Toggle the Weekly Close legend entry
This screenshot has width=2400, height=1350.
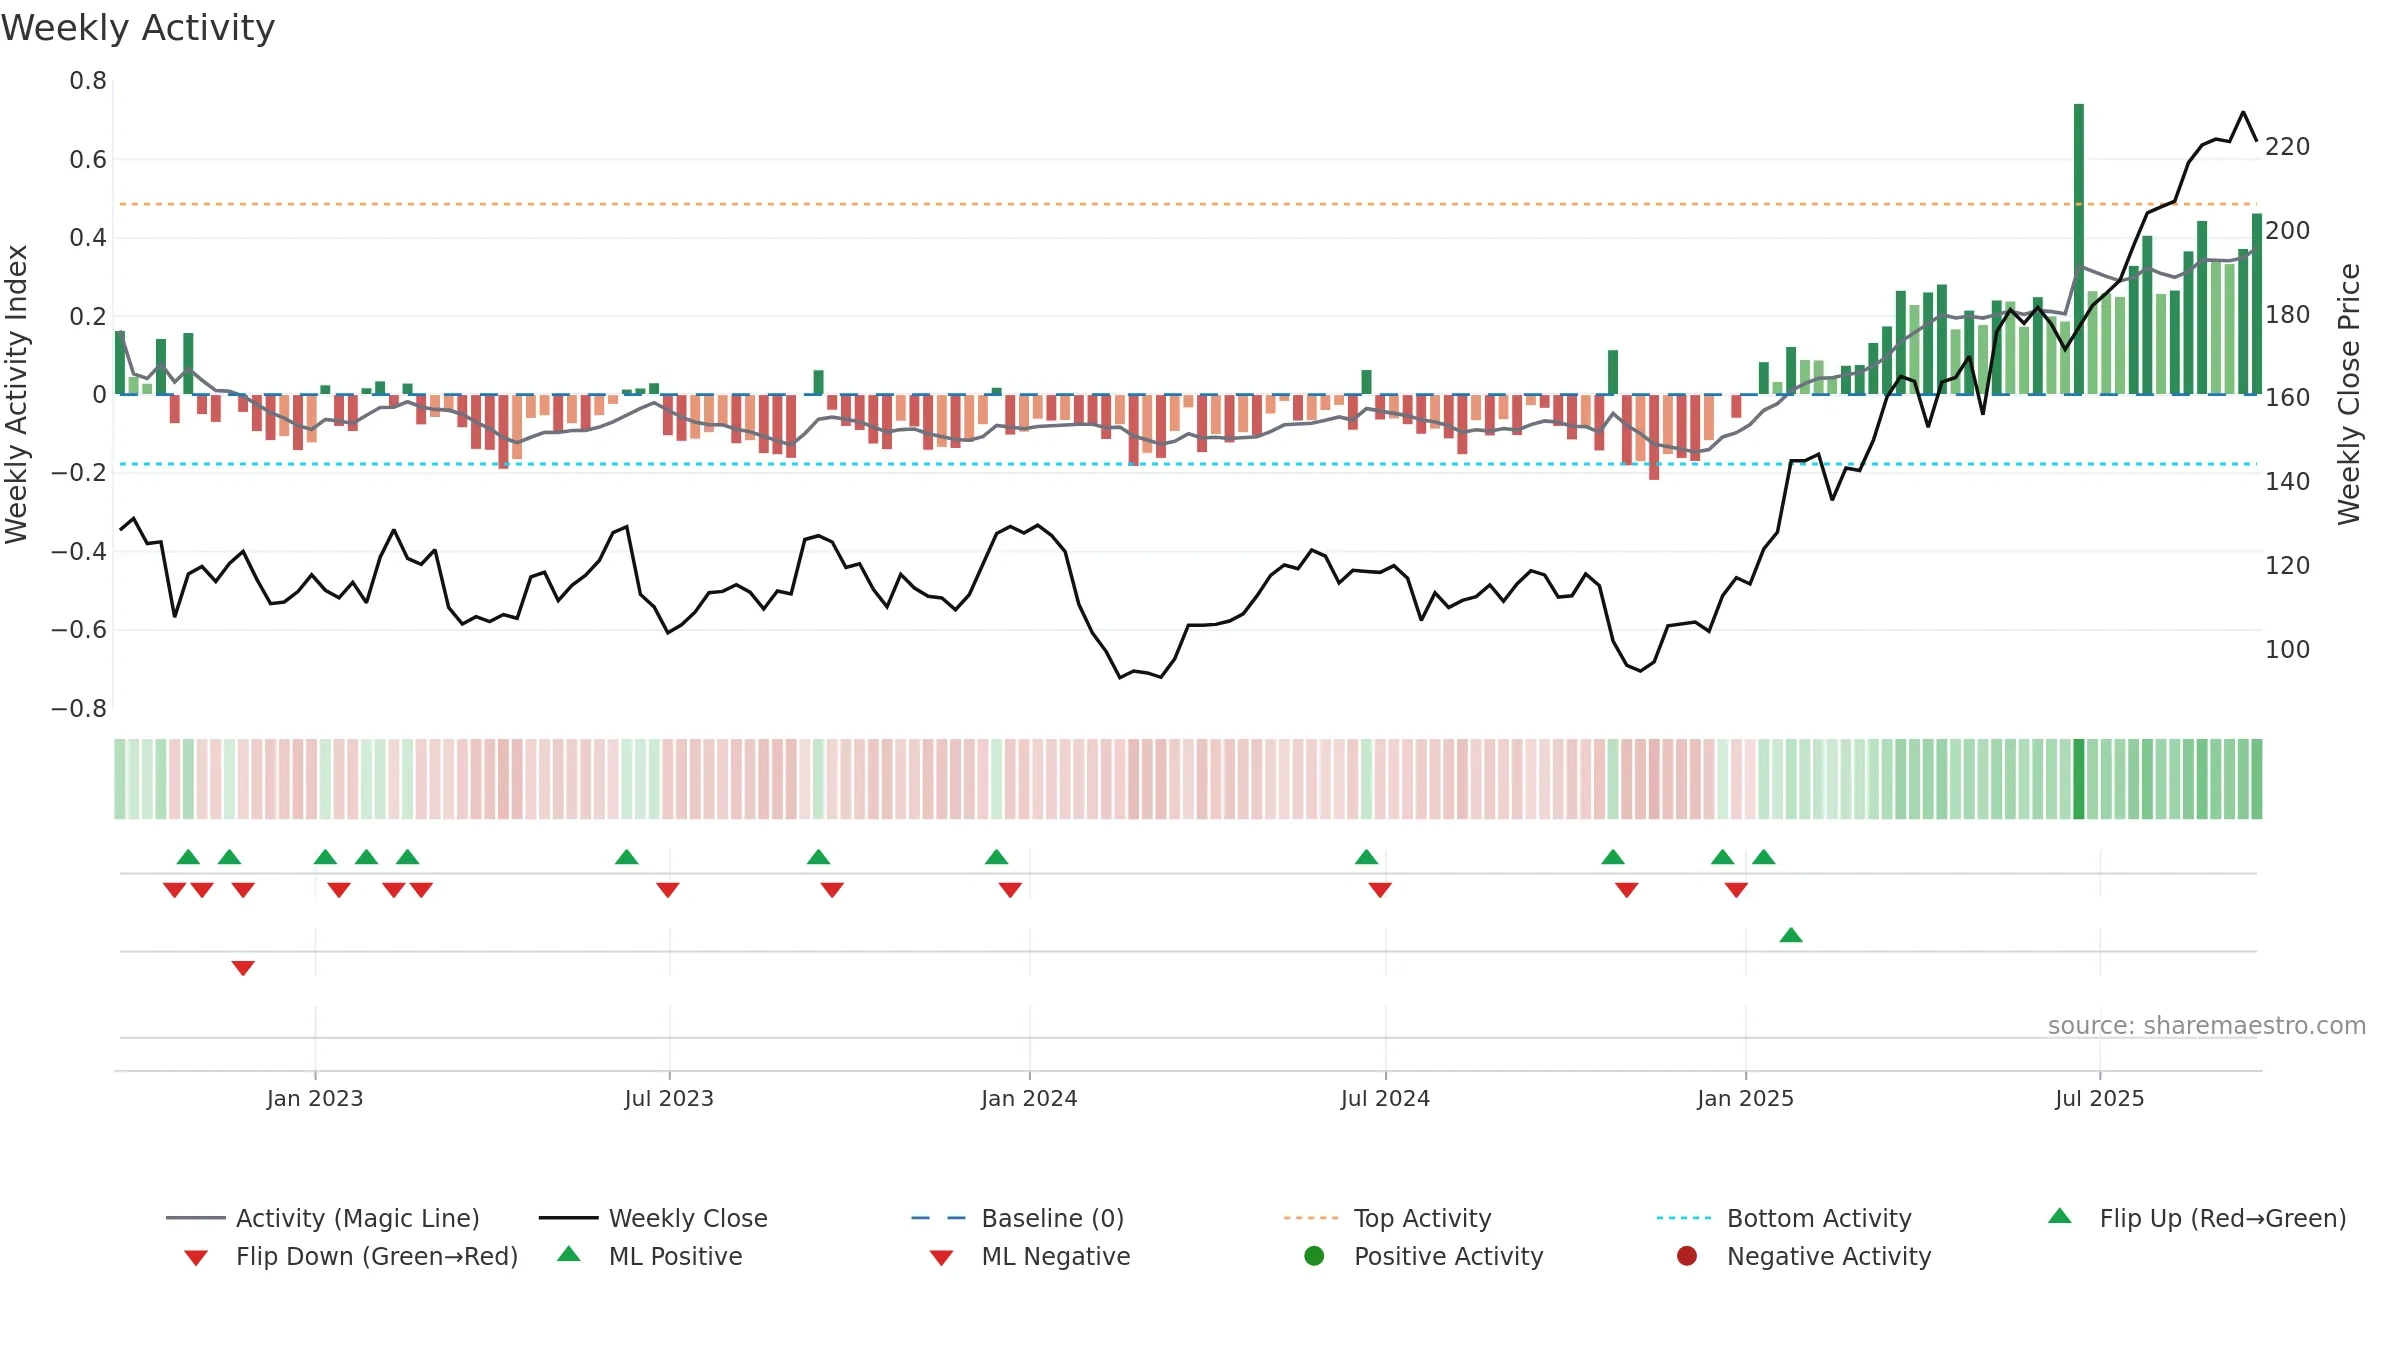(x=653, y=1218)
